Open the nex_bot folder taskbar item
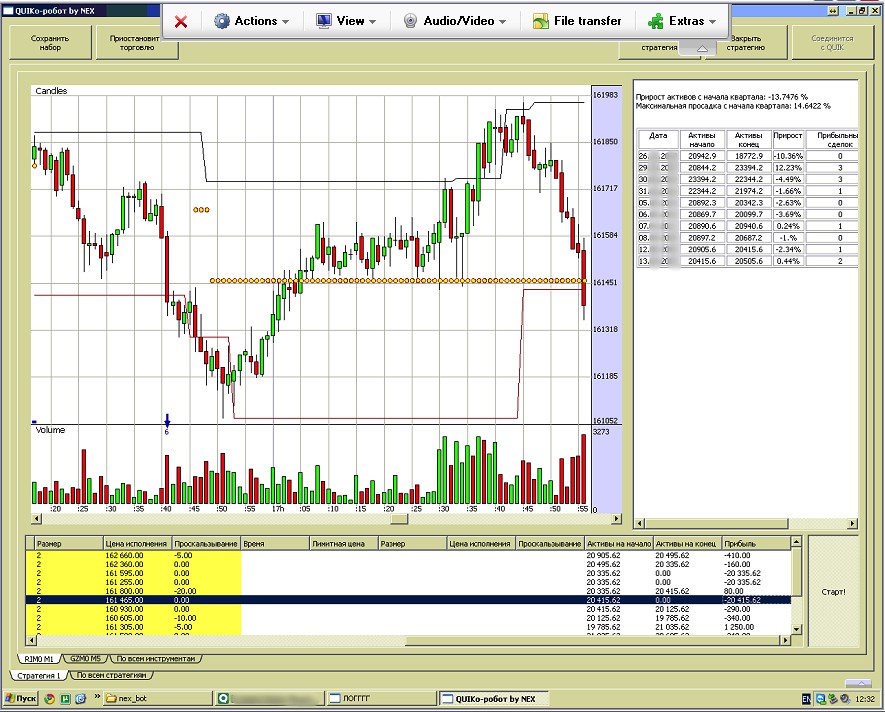 coord(158,698)
